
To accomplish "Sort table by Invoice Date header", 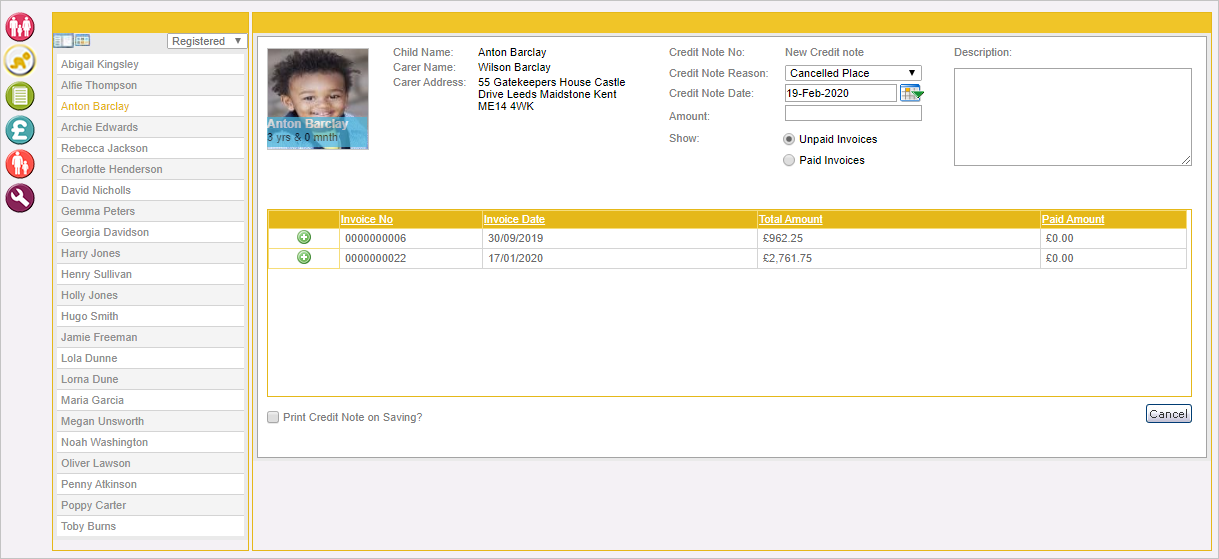I will pyautogui.click(x=514, y=219).
